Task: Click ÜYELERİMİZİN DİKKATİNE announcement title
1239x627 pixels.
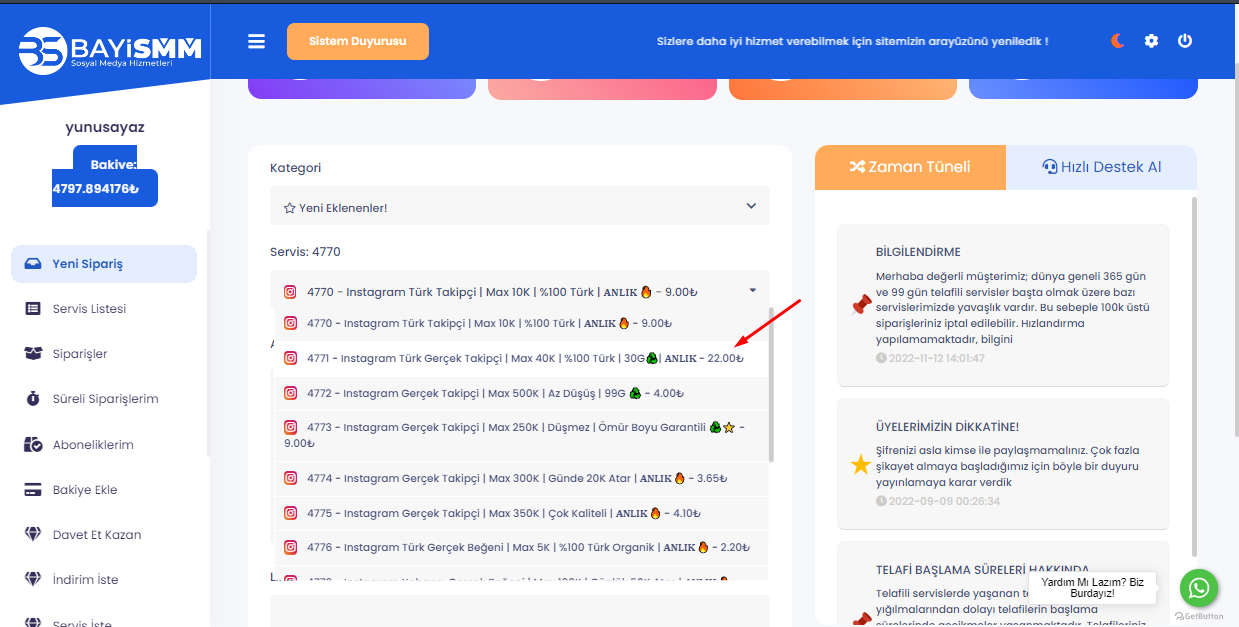Action: click(x=947, y=427)
